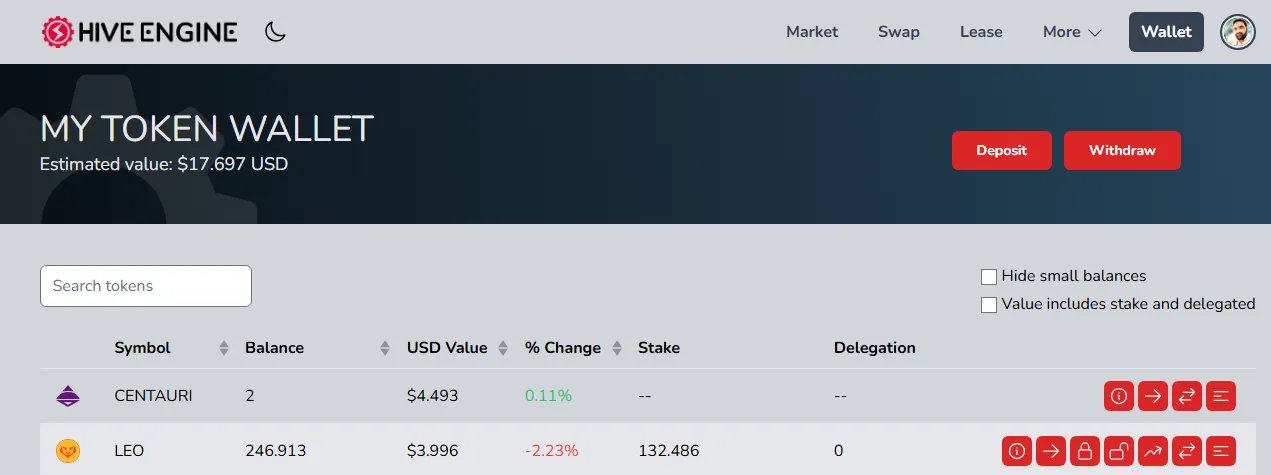1271x475 pixels.
Task: Enable Hide small balances checkbox
Action: (989, 277)
